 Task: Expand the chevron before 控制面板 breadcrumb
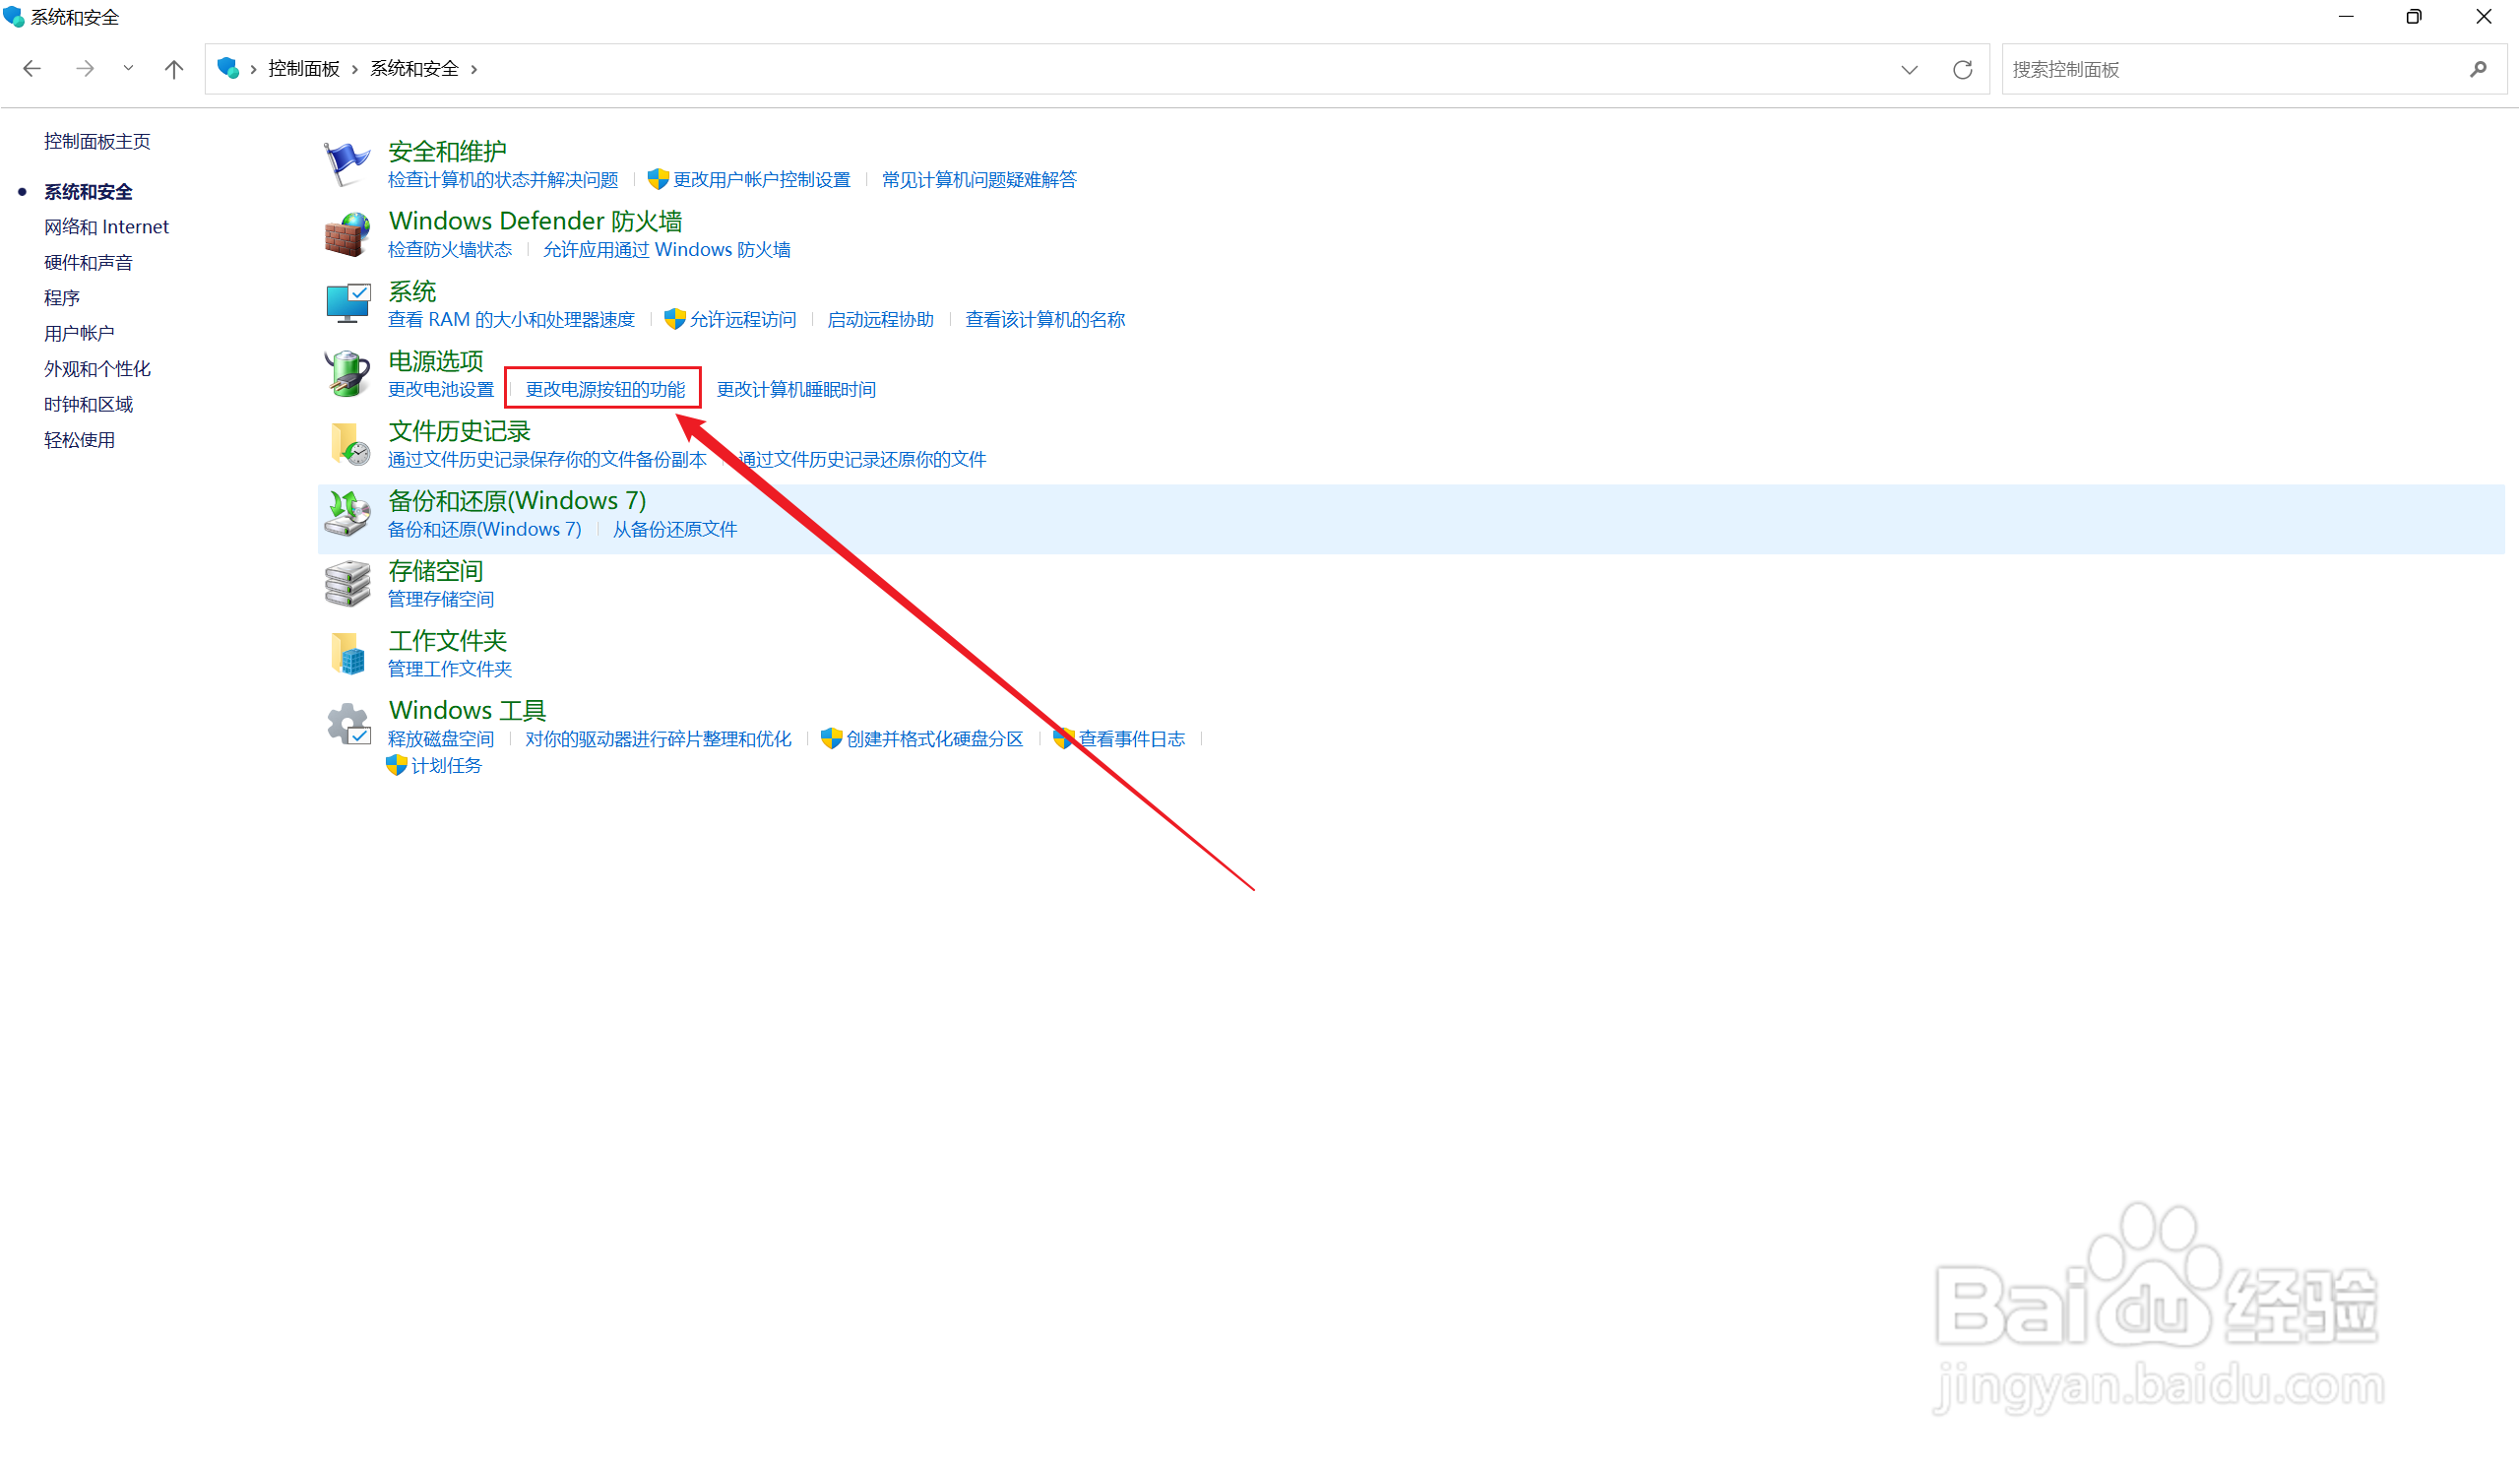click(254, 69)
